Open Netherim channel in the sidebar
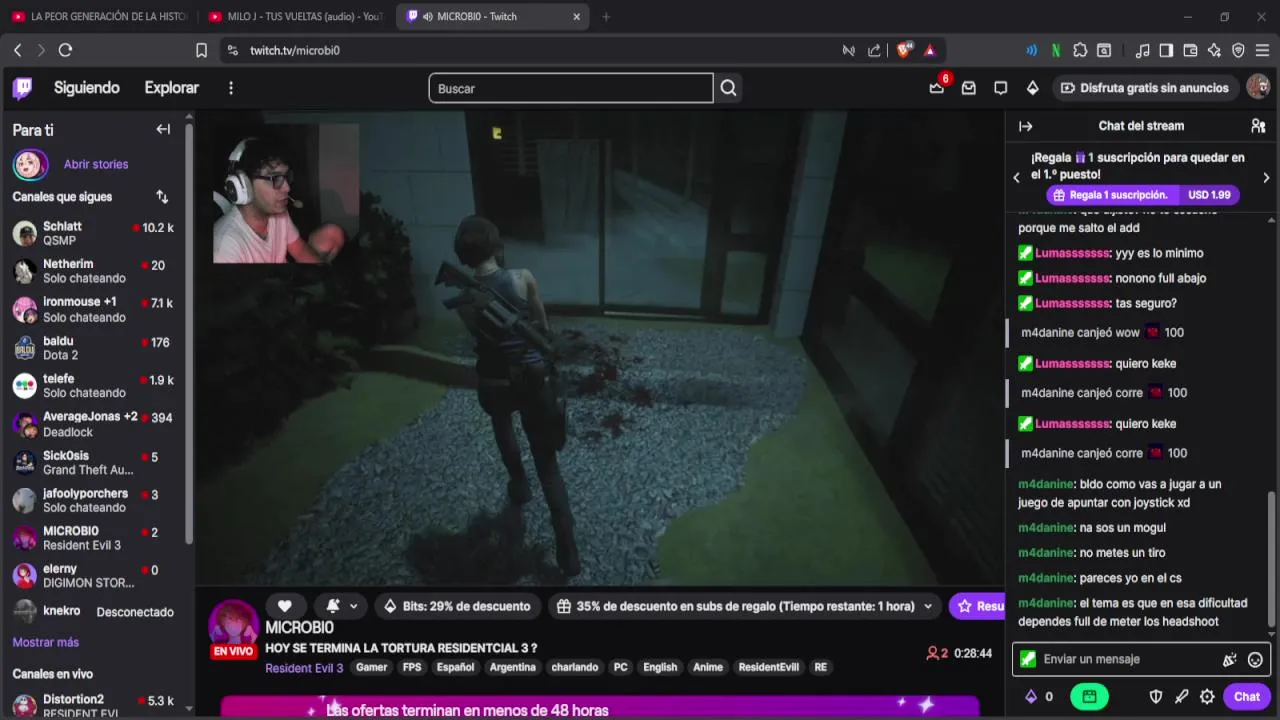Viewport: 1280px width, 720px height. pos(94,271)
